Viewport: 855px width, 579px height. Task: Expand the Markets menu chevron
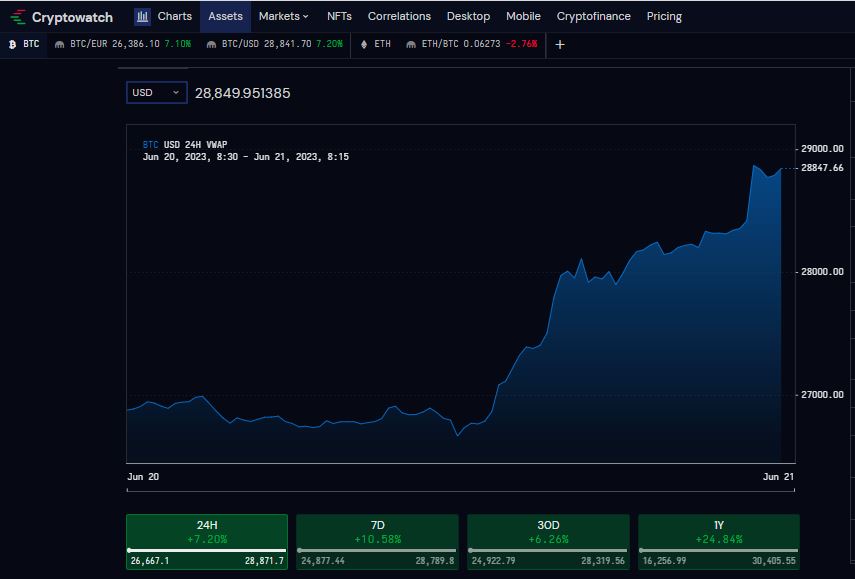click(x=305, y=16)
